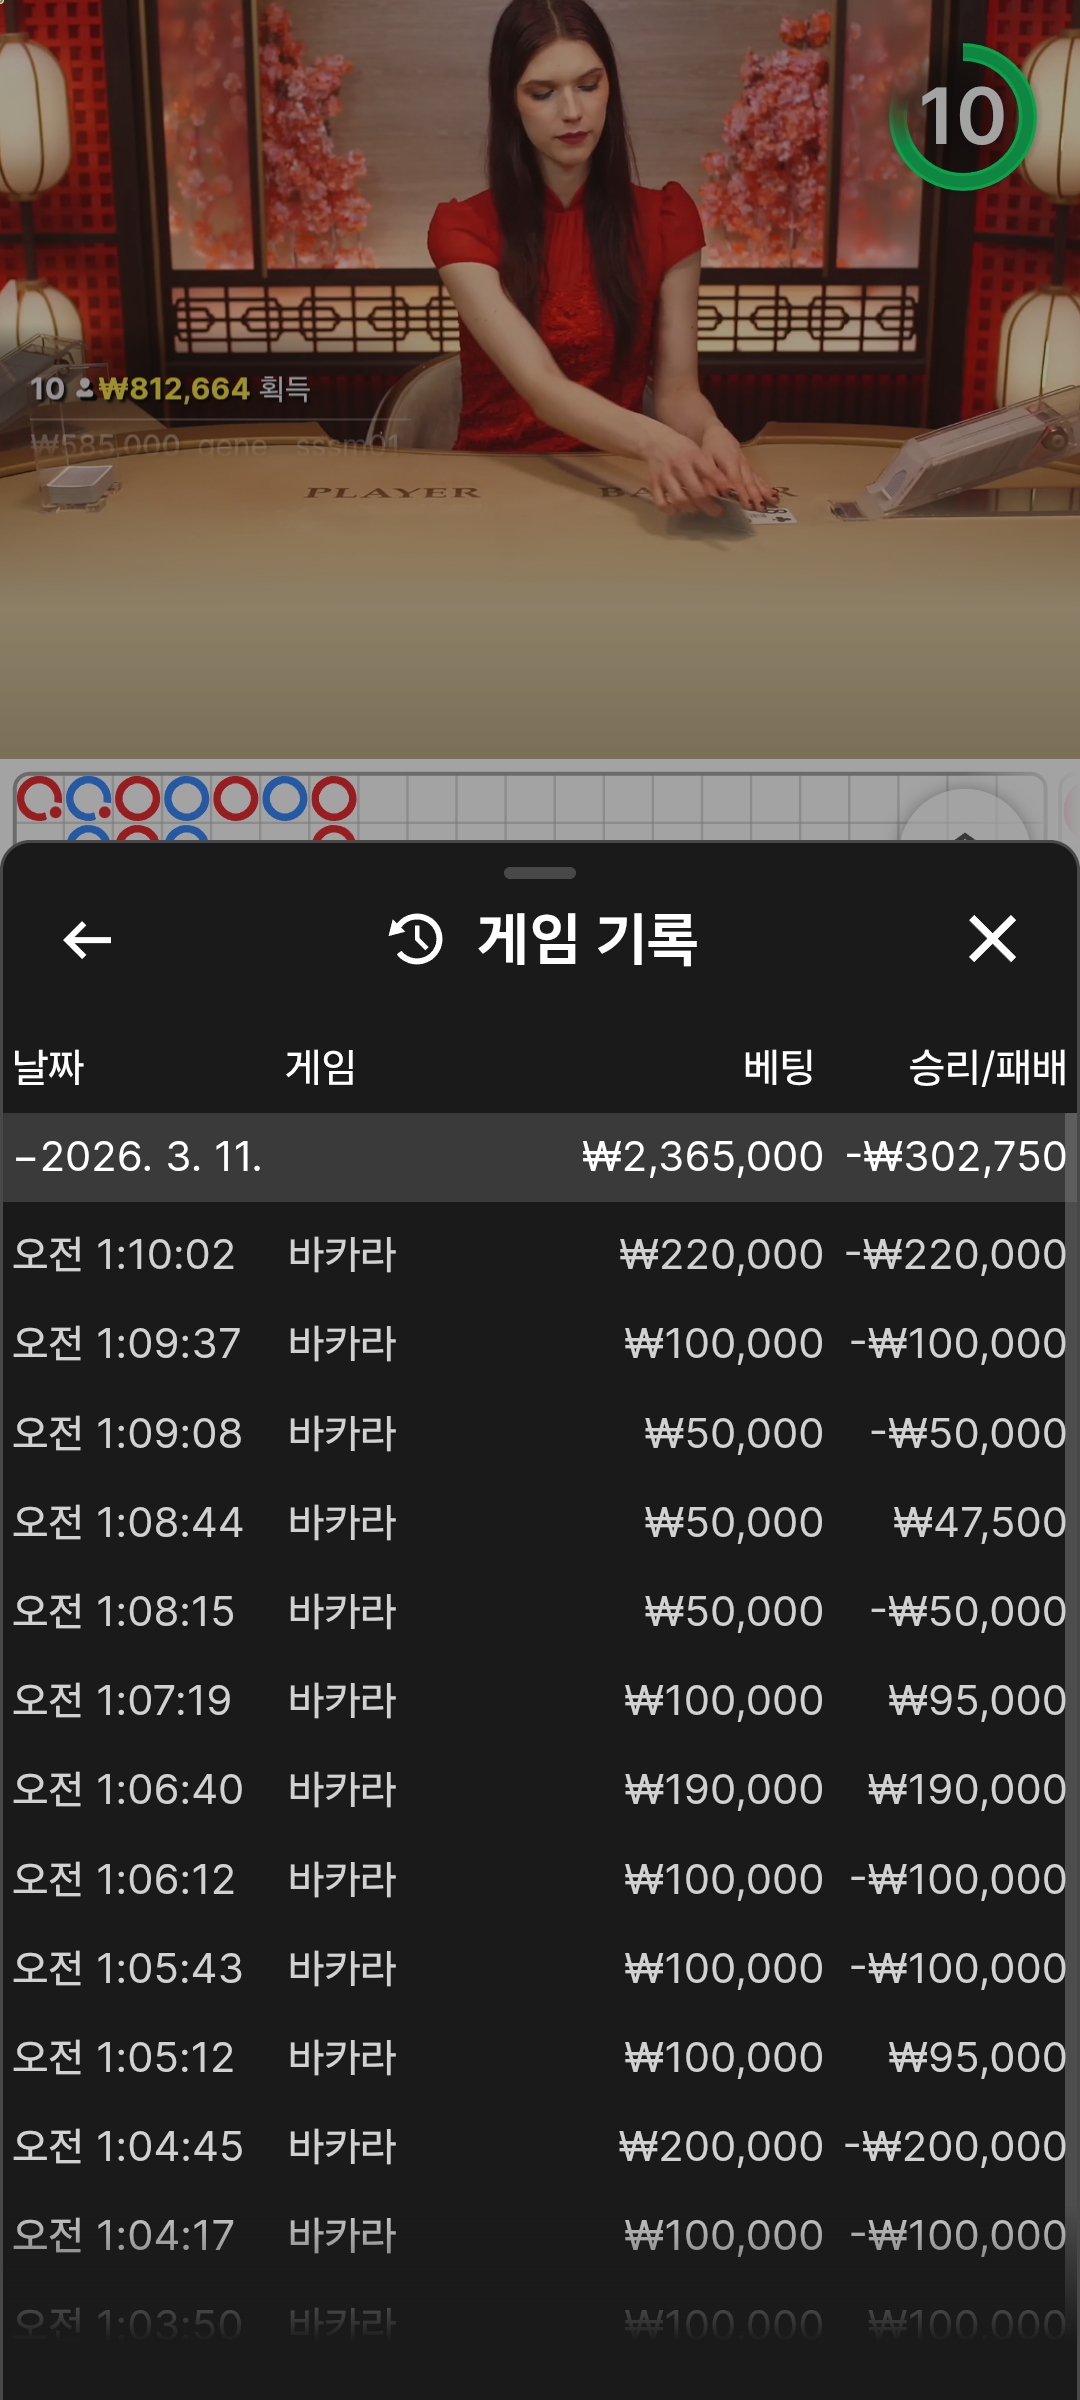
Task: Collapse the 2026. 3. 11. date group
Action: (26, 1158)
